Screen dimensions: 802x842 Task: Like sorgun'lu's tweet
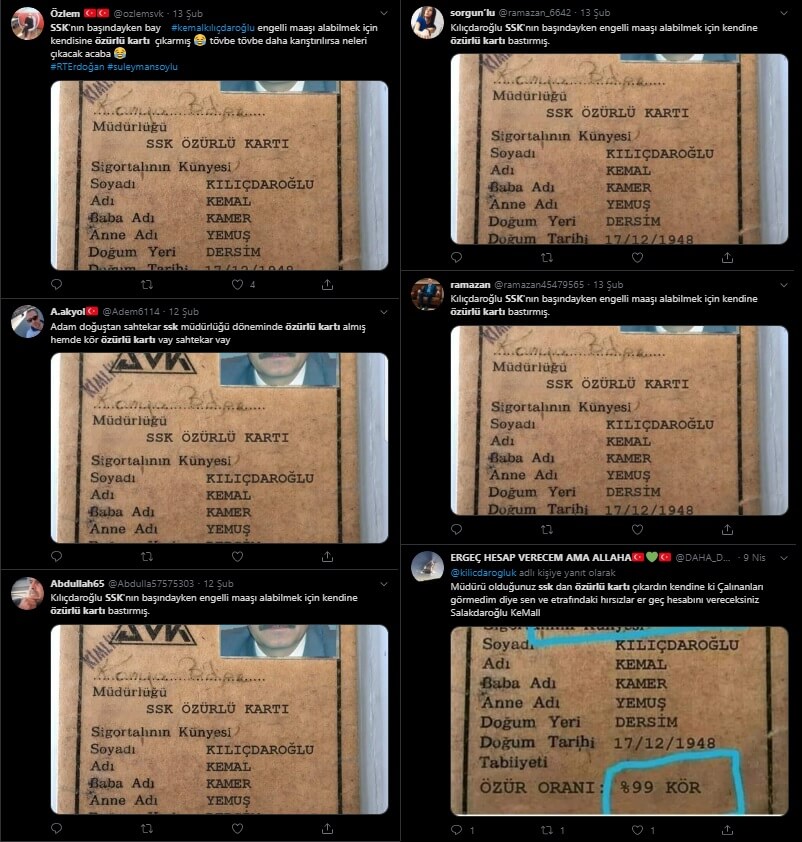637,258
